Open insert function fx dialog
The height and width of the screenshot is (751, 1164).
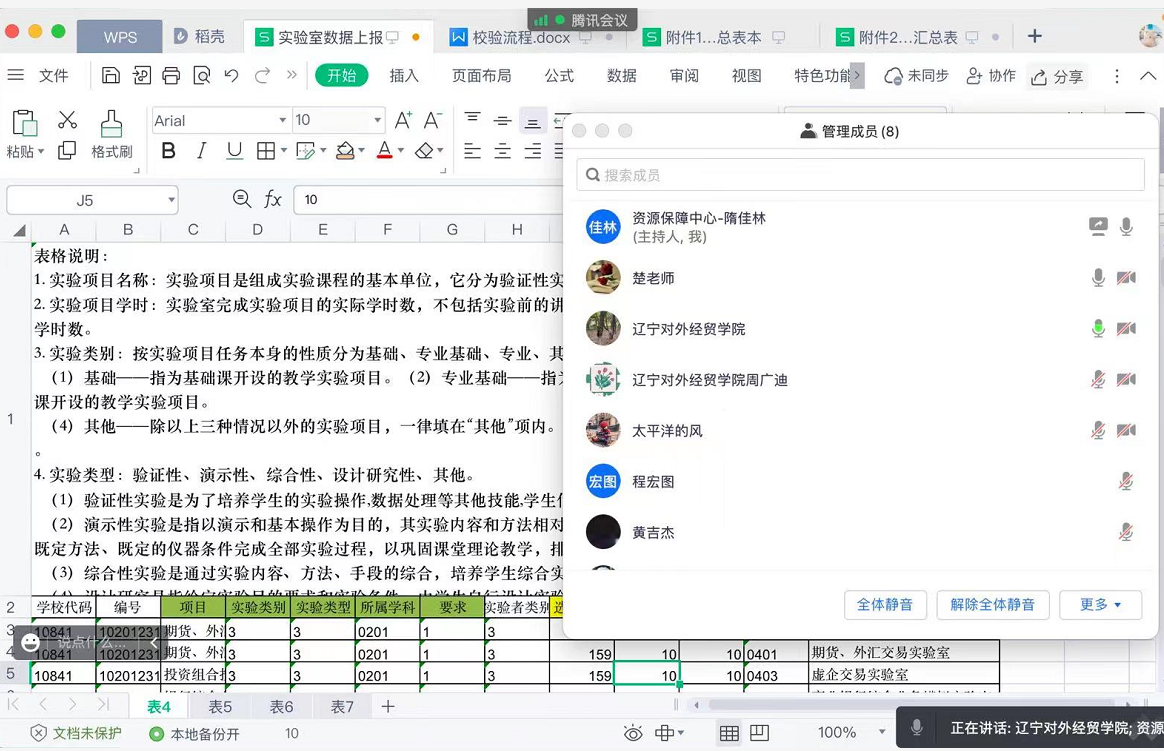272,199
